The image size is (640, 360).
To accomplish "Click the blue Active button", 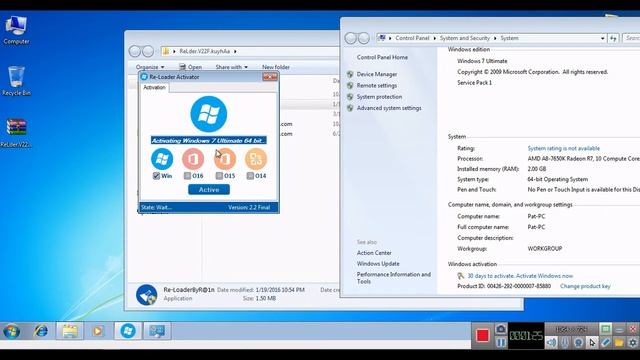I will point(209,190).
